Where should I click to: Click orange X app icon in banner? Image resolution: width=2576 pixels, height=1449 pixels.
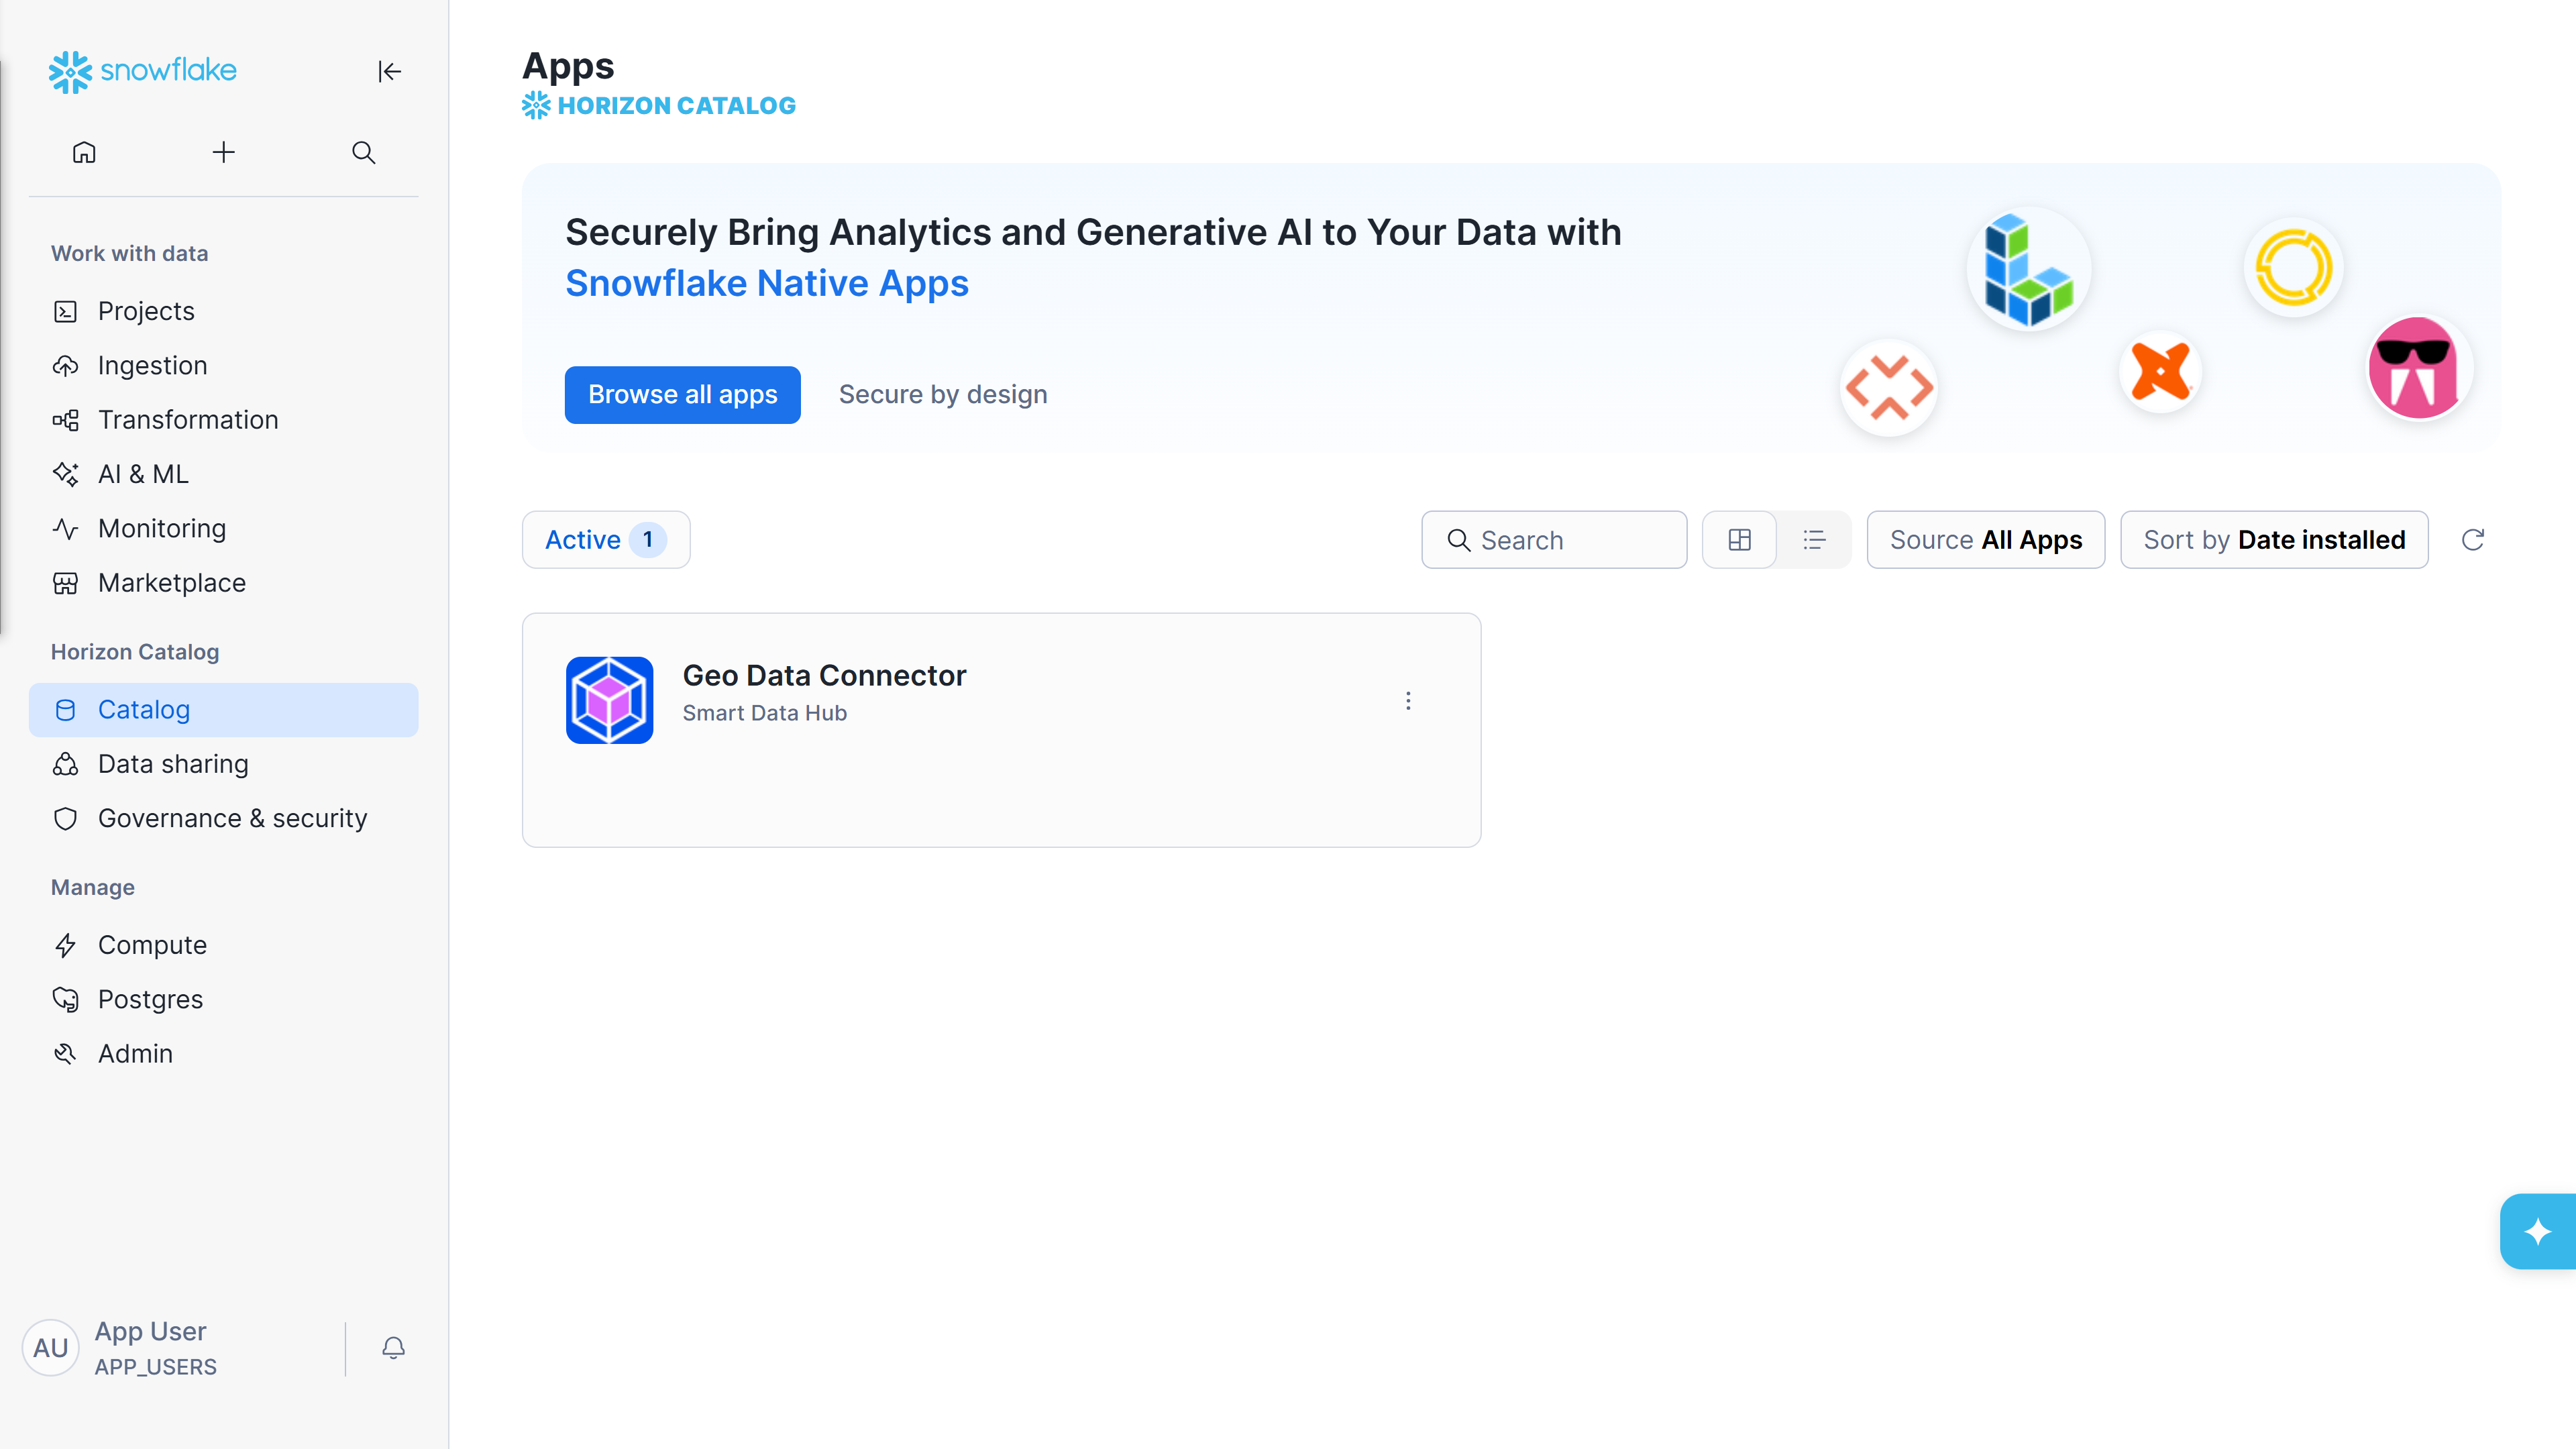(x=2161, y=372)
